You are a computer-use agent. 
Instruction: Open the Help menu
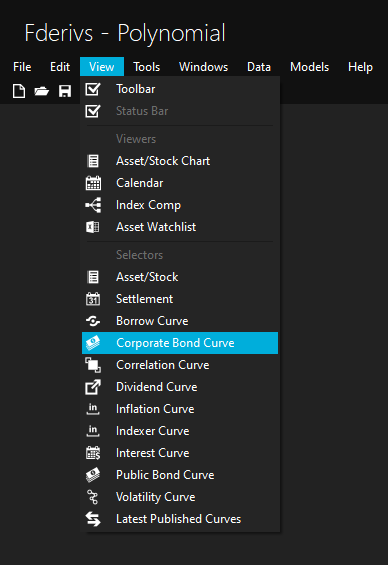(360, 67)
